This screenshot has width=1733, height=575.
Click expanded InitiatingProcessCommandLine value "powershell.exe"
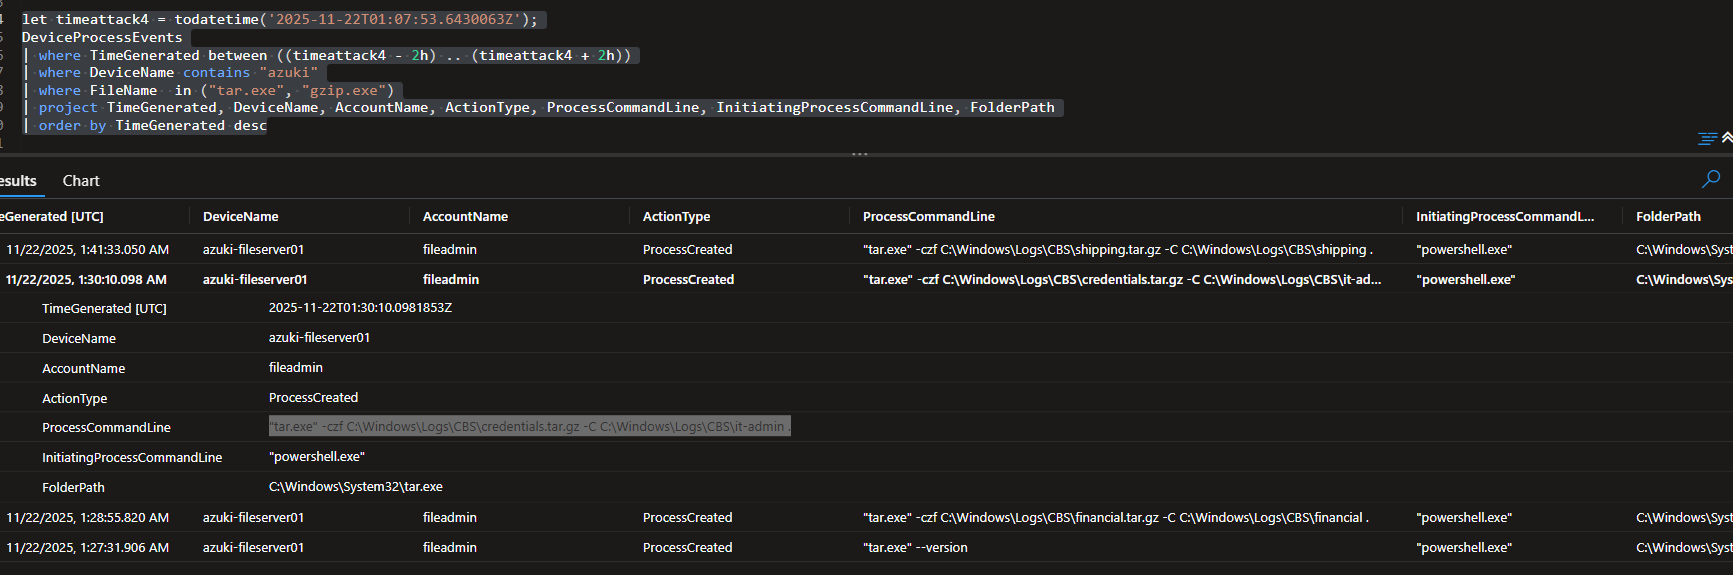316,457
